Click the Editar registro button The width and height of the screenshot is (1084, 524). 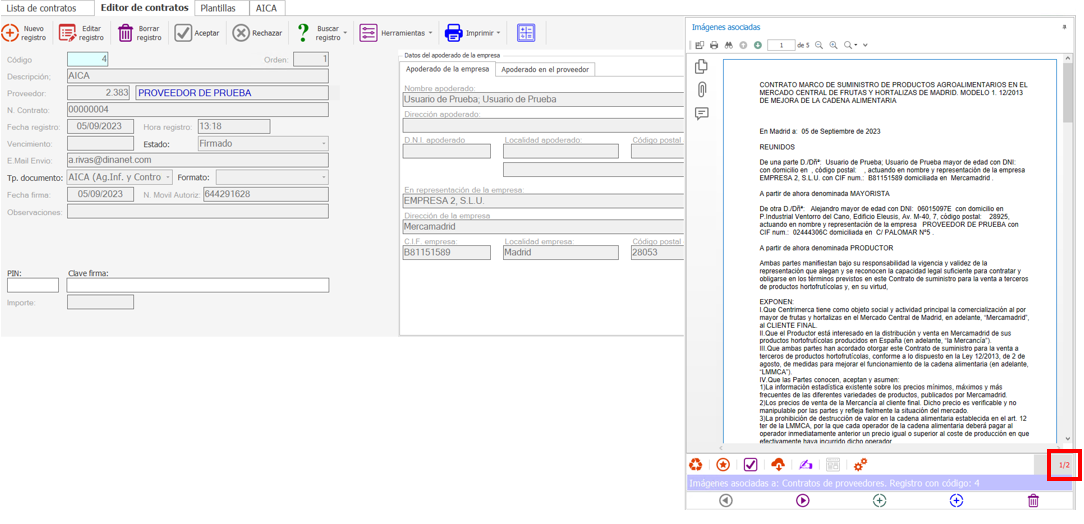(x=81, y=33)
